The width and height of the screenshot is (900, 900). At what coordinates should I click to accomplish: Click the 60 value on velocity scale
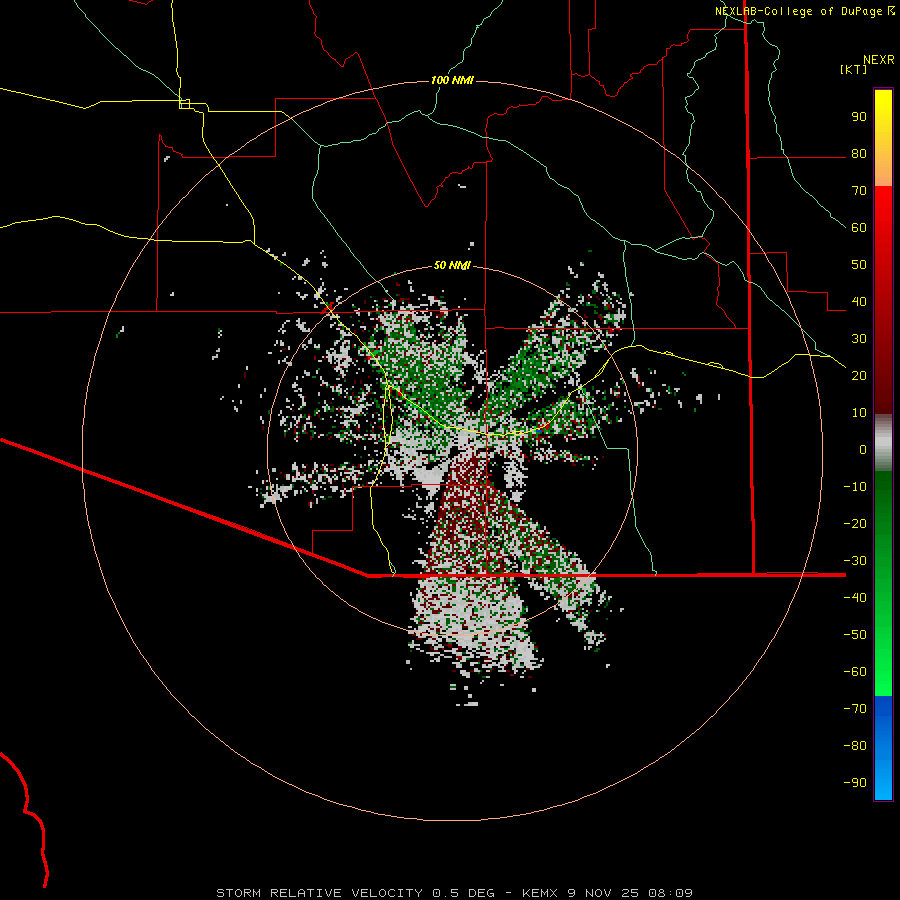tap(859, 228)
